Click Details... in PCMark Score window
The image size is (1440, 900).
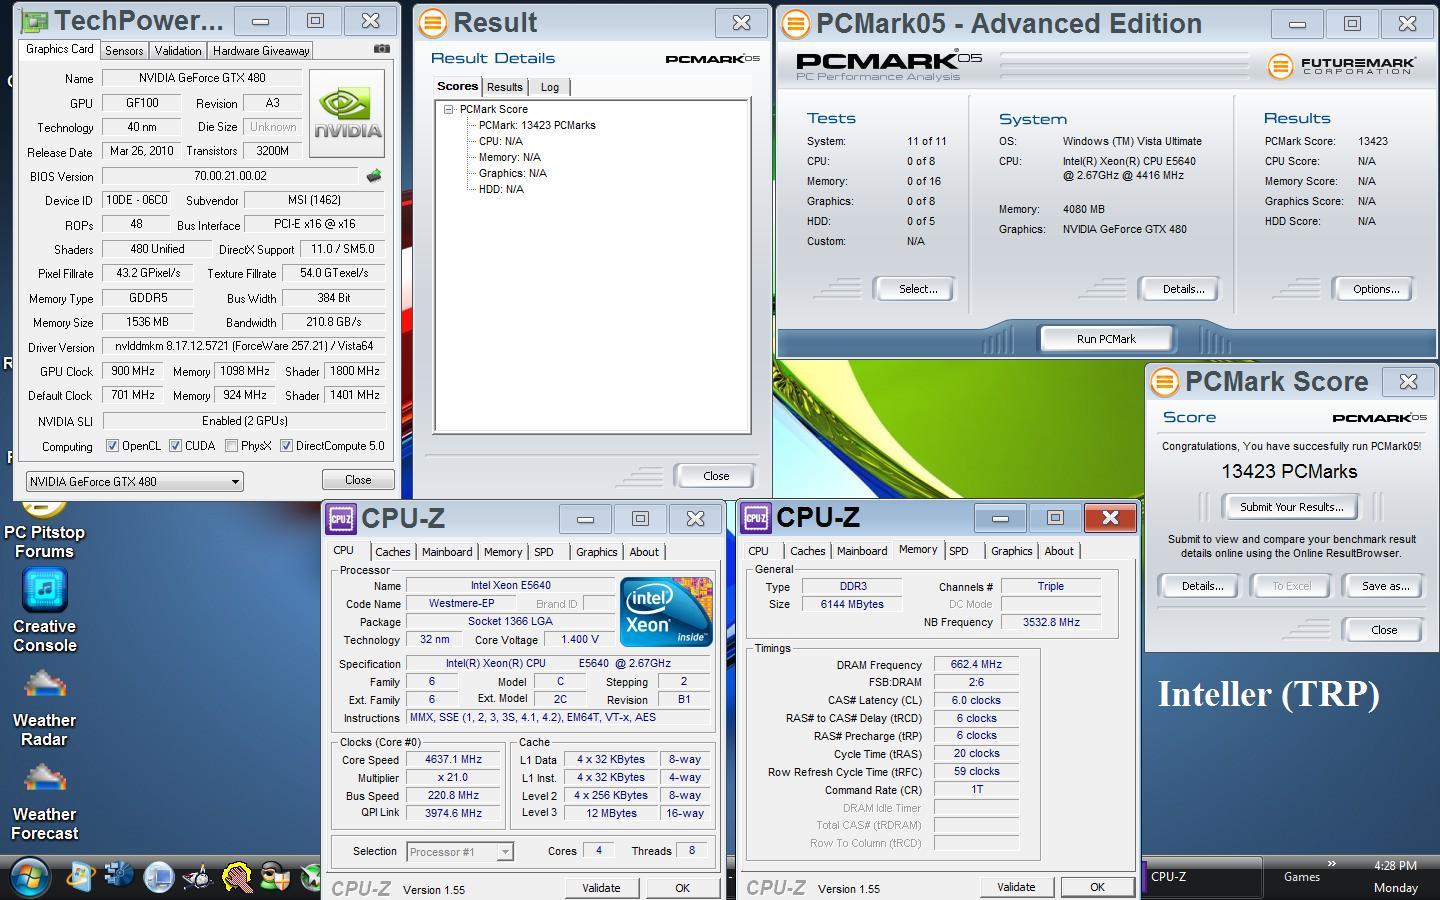[x=1201, y=586]
